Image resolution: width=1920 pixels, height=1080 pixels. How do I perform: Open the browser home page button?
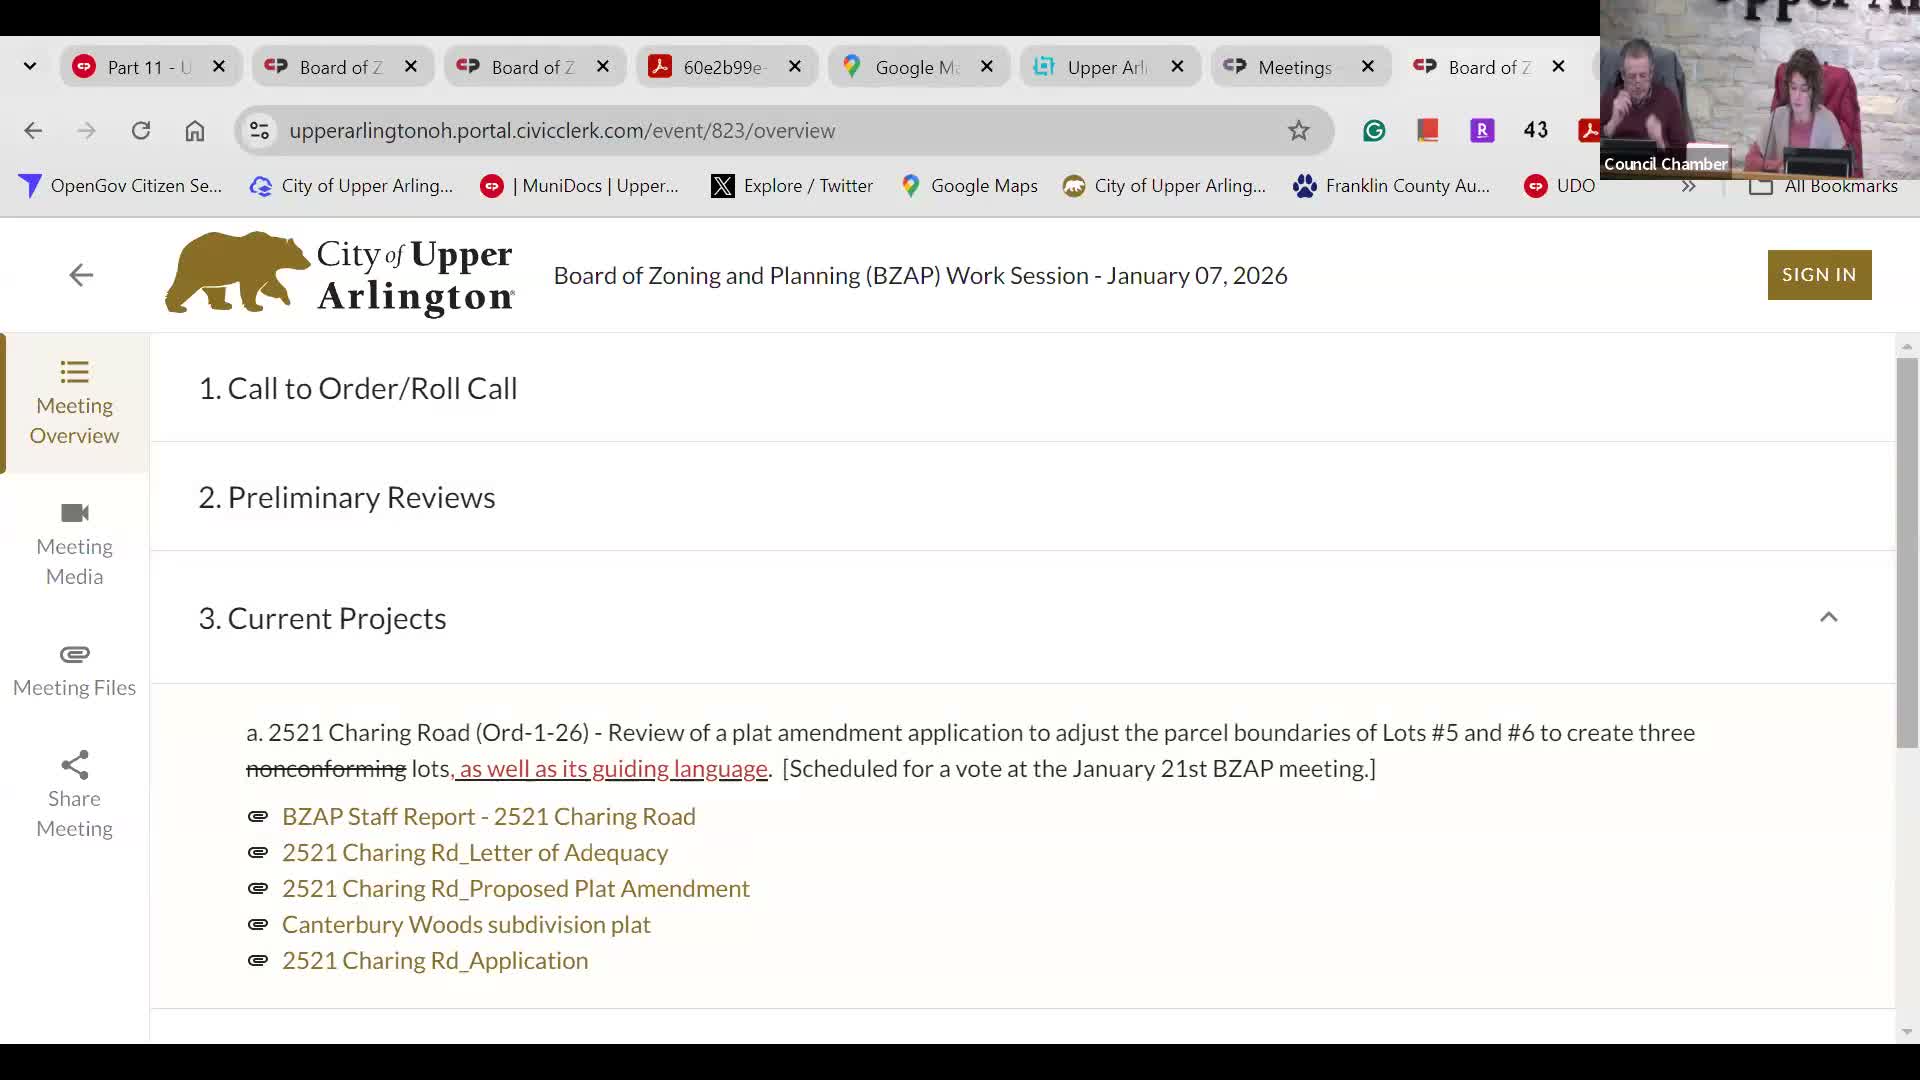[x=195, y=131]
